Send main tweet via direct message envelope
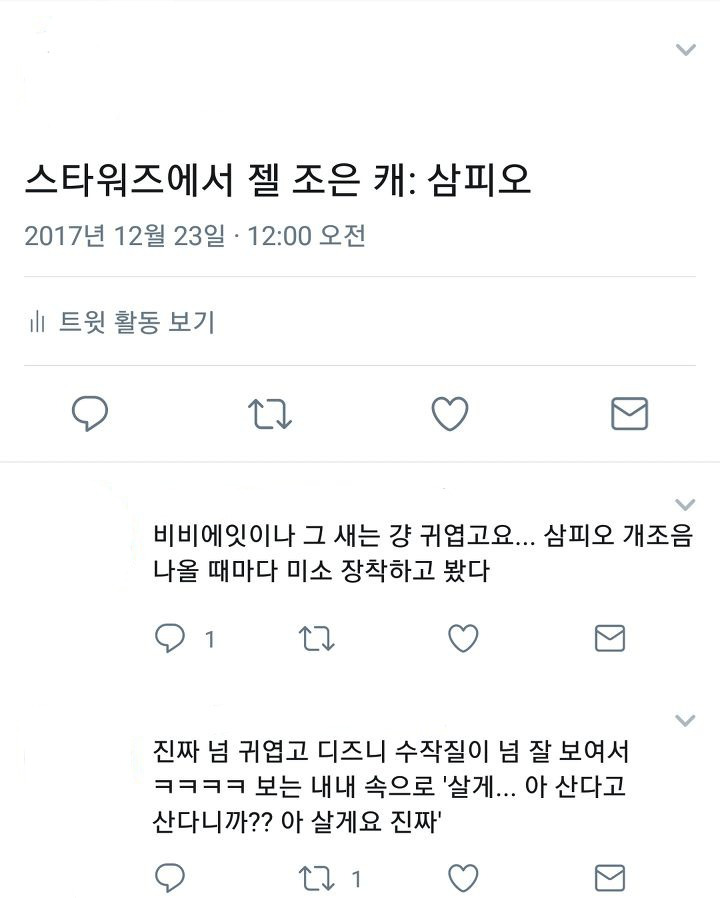720x898 pixels. tap(629, 413)
